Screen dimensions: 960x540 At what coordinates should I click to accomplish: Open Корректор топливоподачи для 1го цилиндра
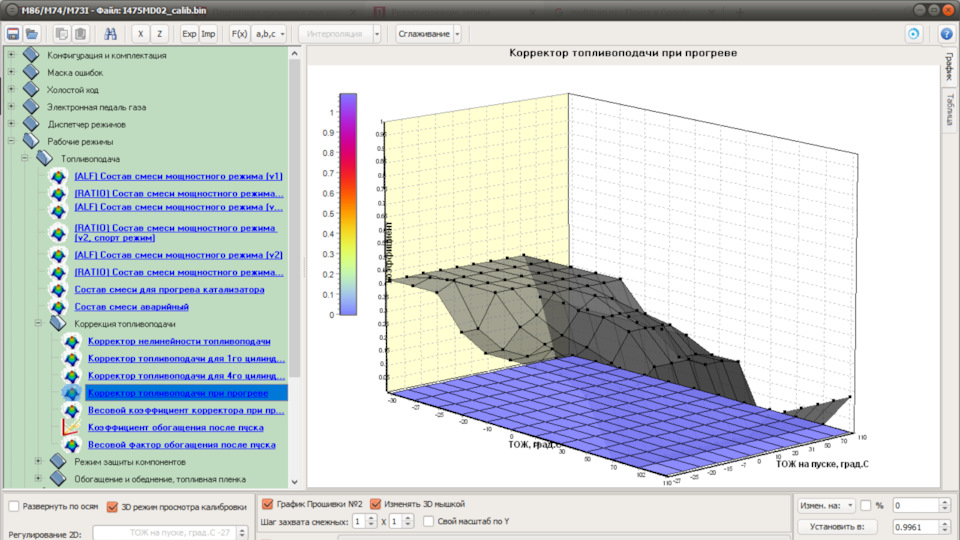(186, 358)
